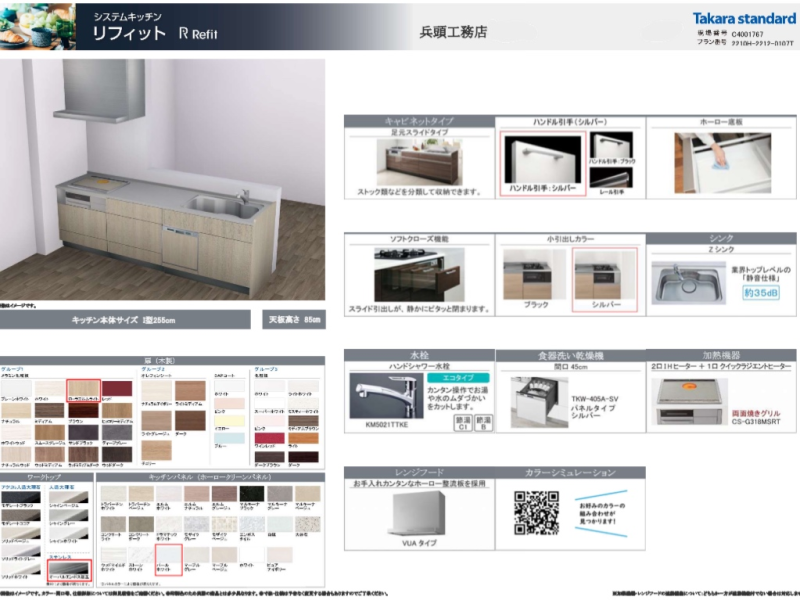Select the シャインベージュ worktop swatch
800x600 pixels.
(x=69, y=498)
